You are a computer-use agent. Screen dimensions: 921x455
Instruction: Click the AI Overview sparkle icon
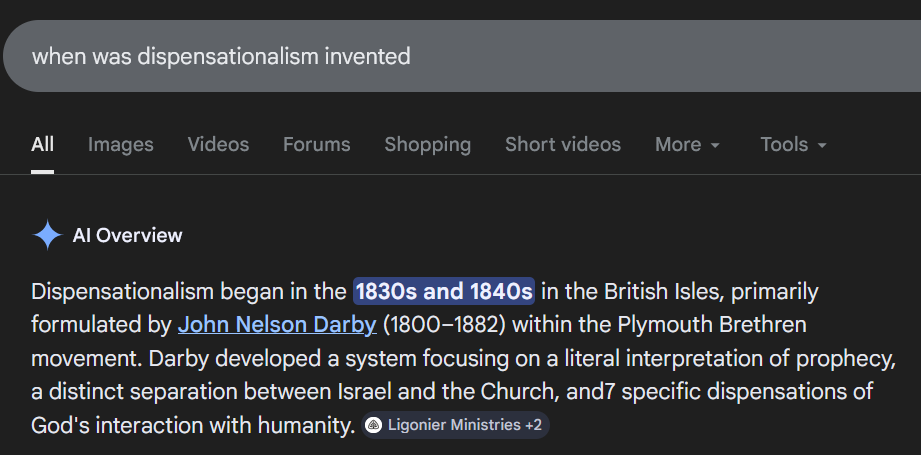point(47,235)
